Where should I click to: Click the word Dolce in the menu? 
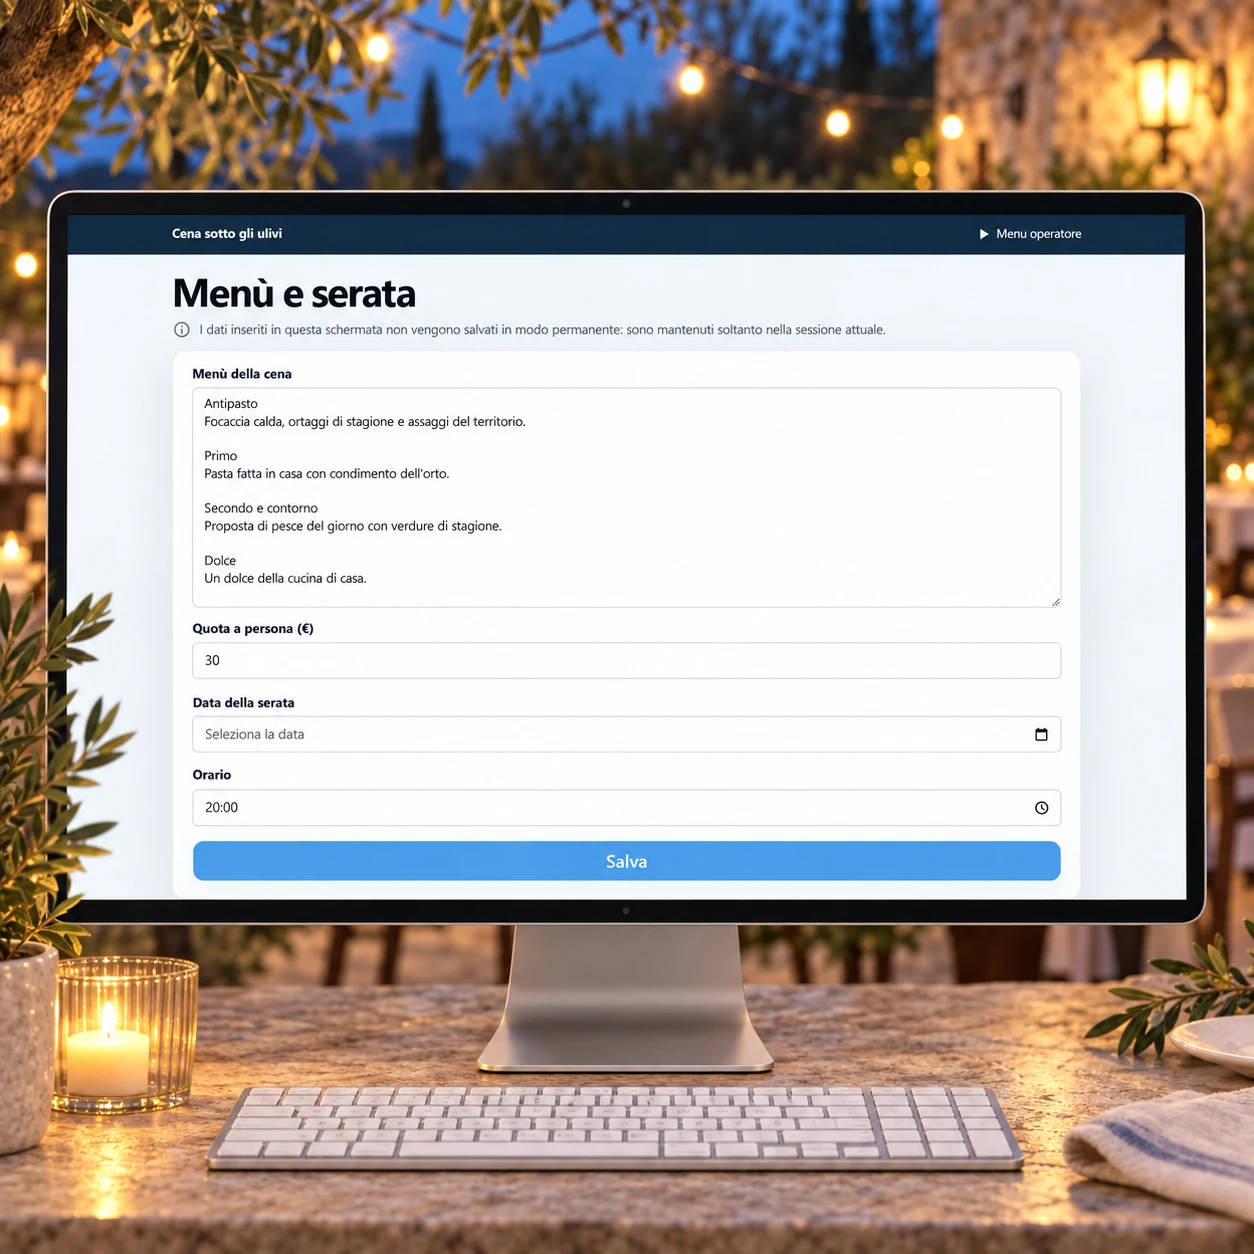220,561
